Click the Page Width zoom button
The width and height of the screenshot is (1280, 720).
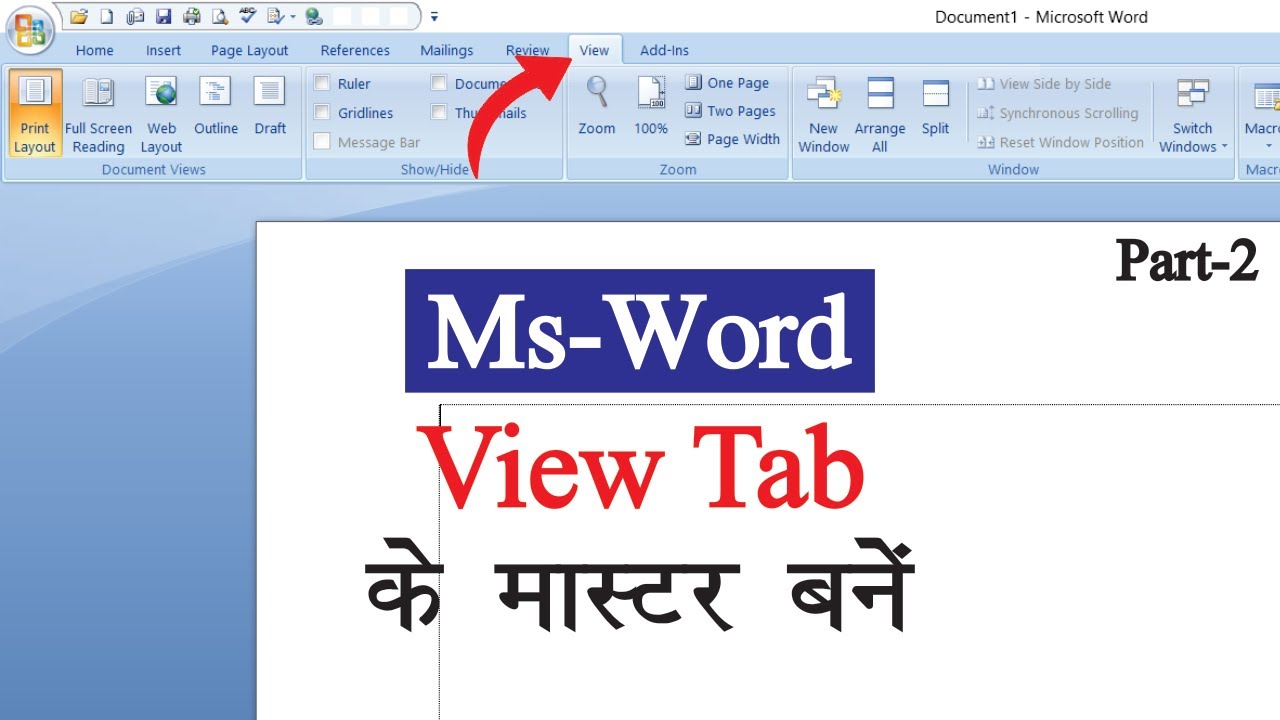point(733,139)
